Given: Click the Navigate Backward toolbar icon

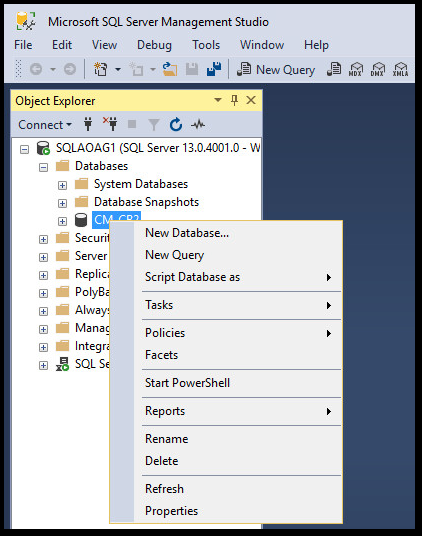Looking at the screenshot, I should pos(36,69).
